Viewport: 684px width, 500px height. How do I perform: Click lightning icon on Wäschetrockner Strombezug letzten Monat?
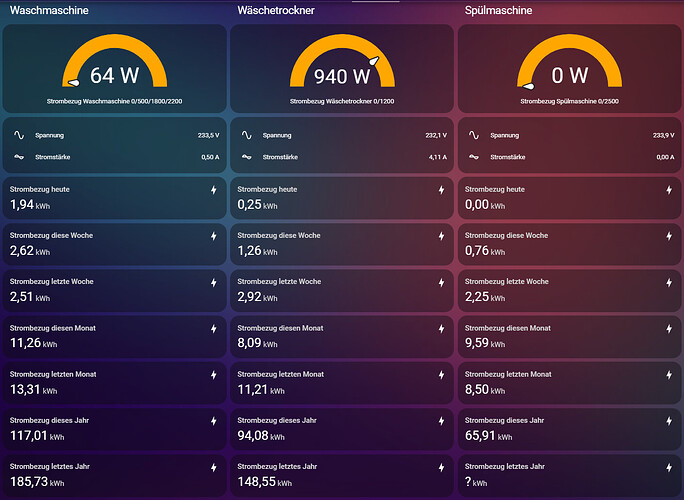coord(441,375)
